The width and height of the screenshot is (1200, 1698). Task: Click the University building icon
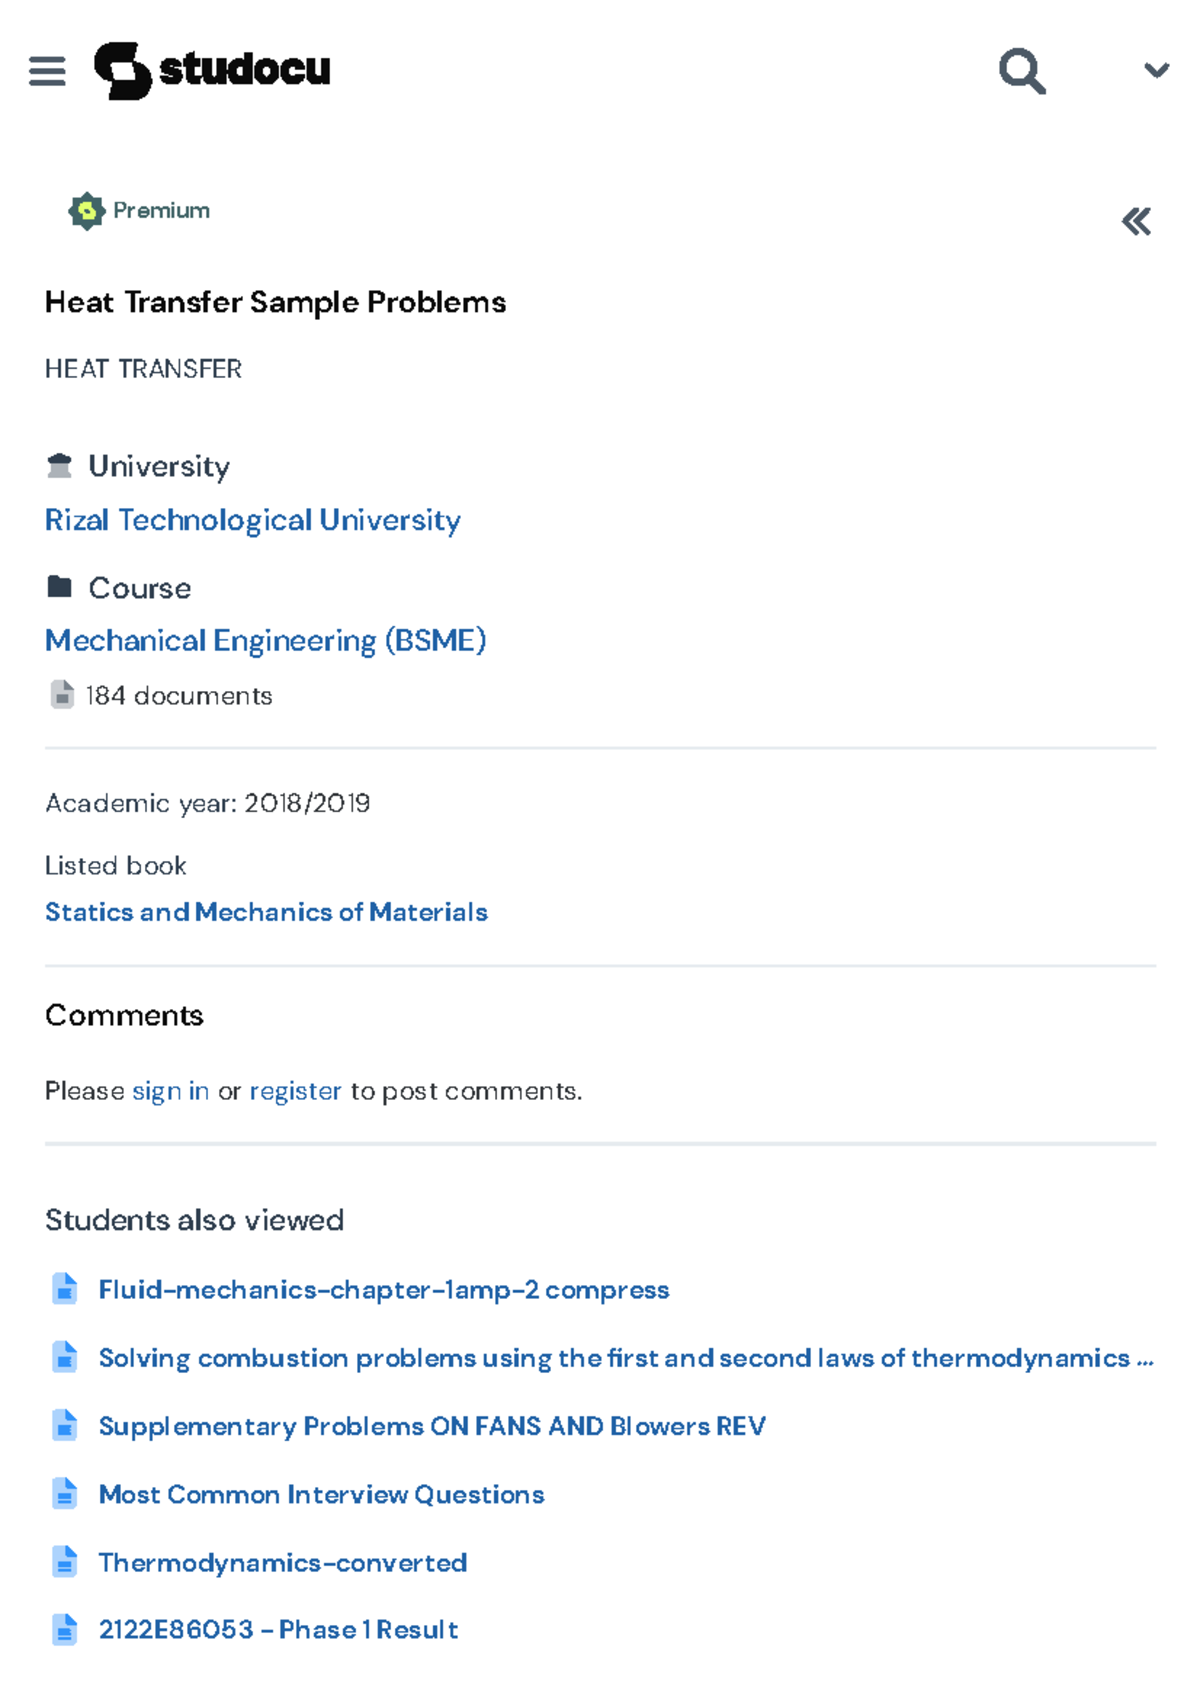click(x=60, y=466)
